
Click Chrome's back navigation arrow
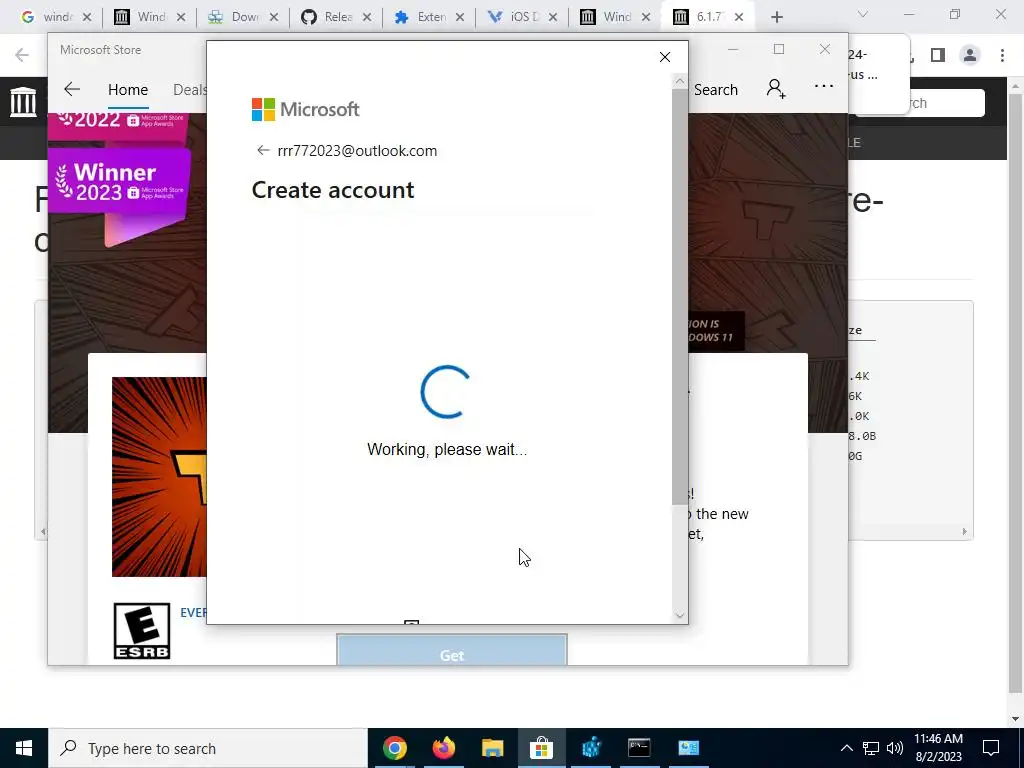click(x=22, y=56)
